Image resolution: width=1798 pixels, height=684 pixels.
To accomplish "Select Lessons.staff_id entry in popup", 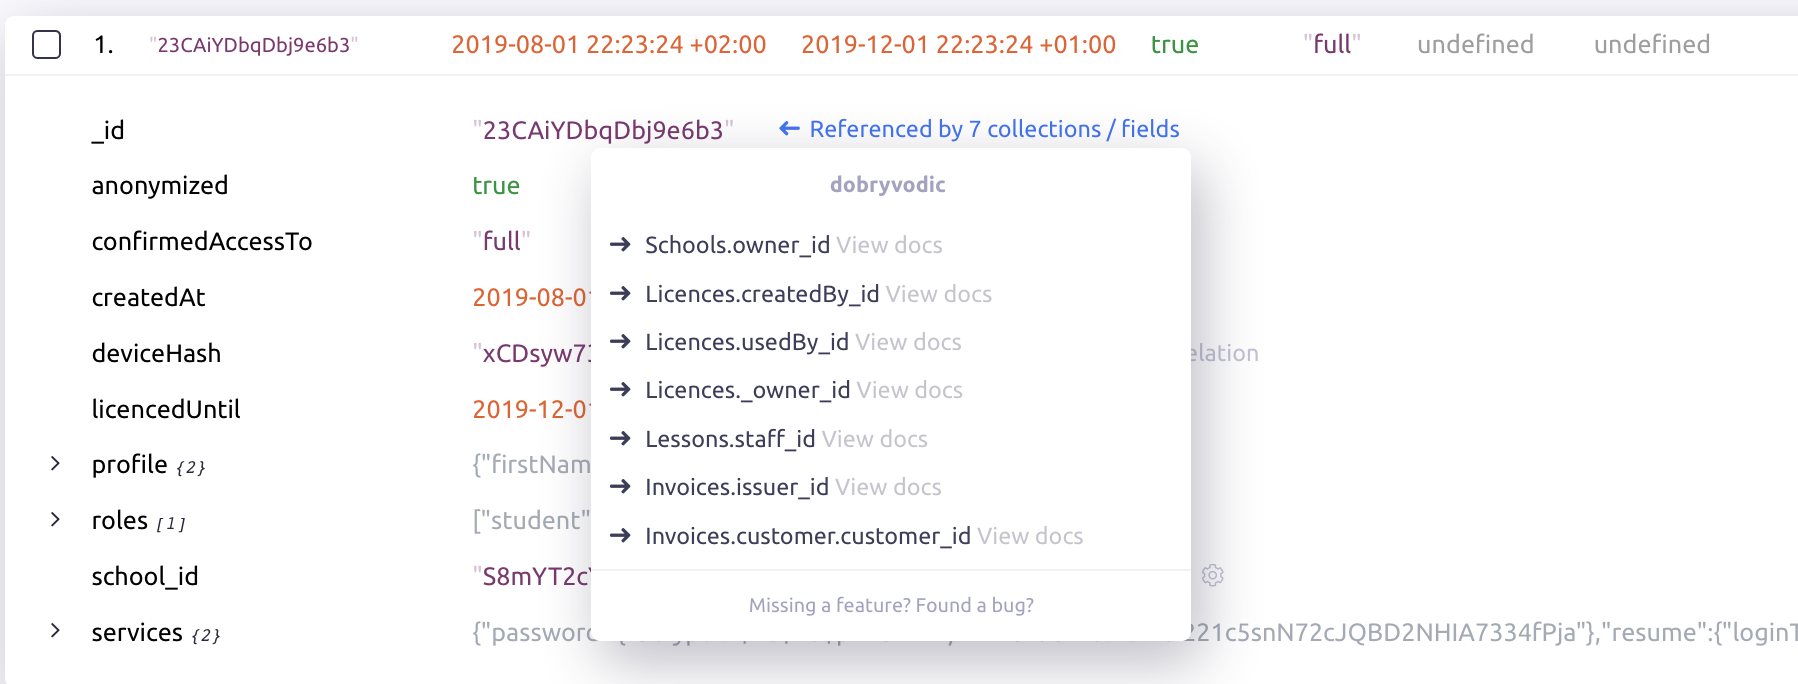I will [730, 439].
